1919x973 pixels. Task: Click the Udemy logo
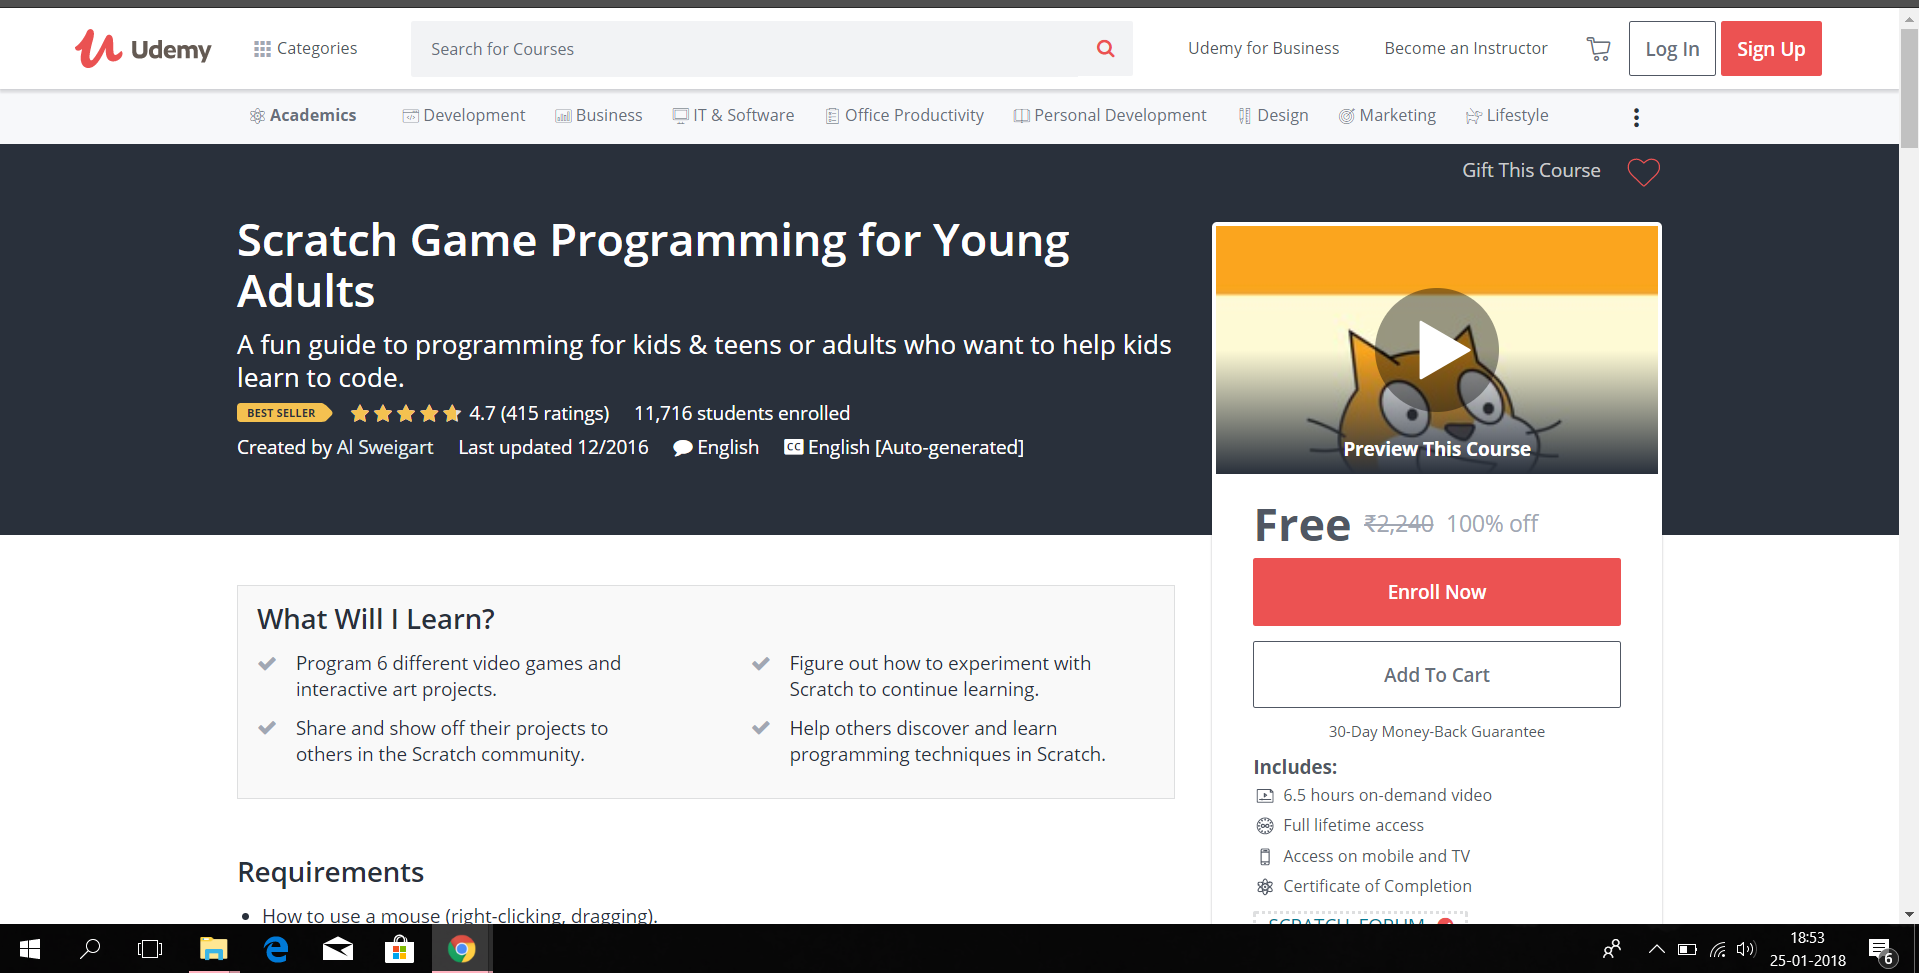[143, 48]
